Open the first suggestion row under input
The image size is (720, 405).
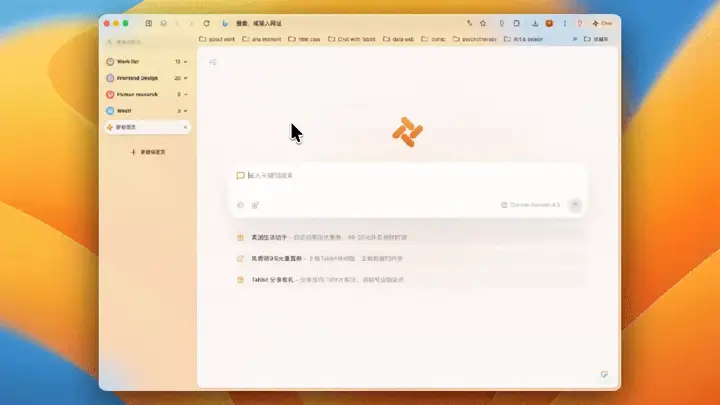pyautogui.click(x=409, y=237)
